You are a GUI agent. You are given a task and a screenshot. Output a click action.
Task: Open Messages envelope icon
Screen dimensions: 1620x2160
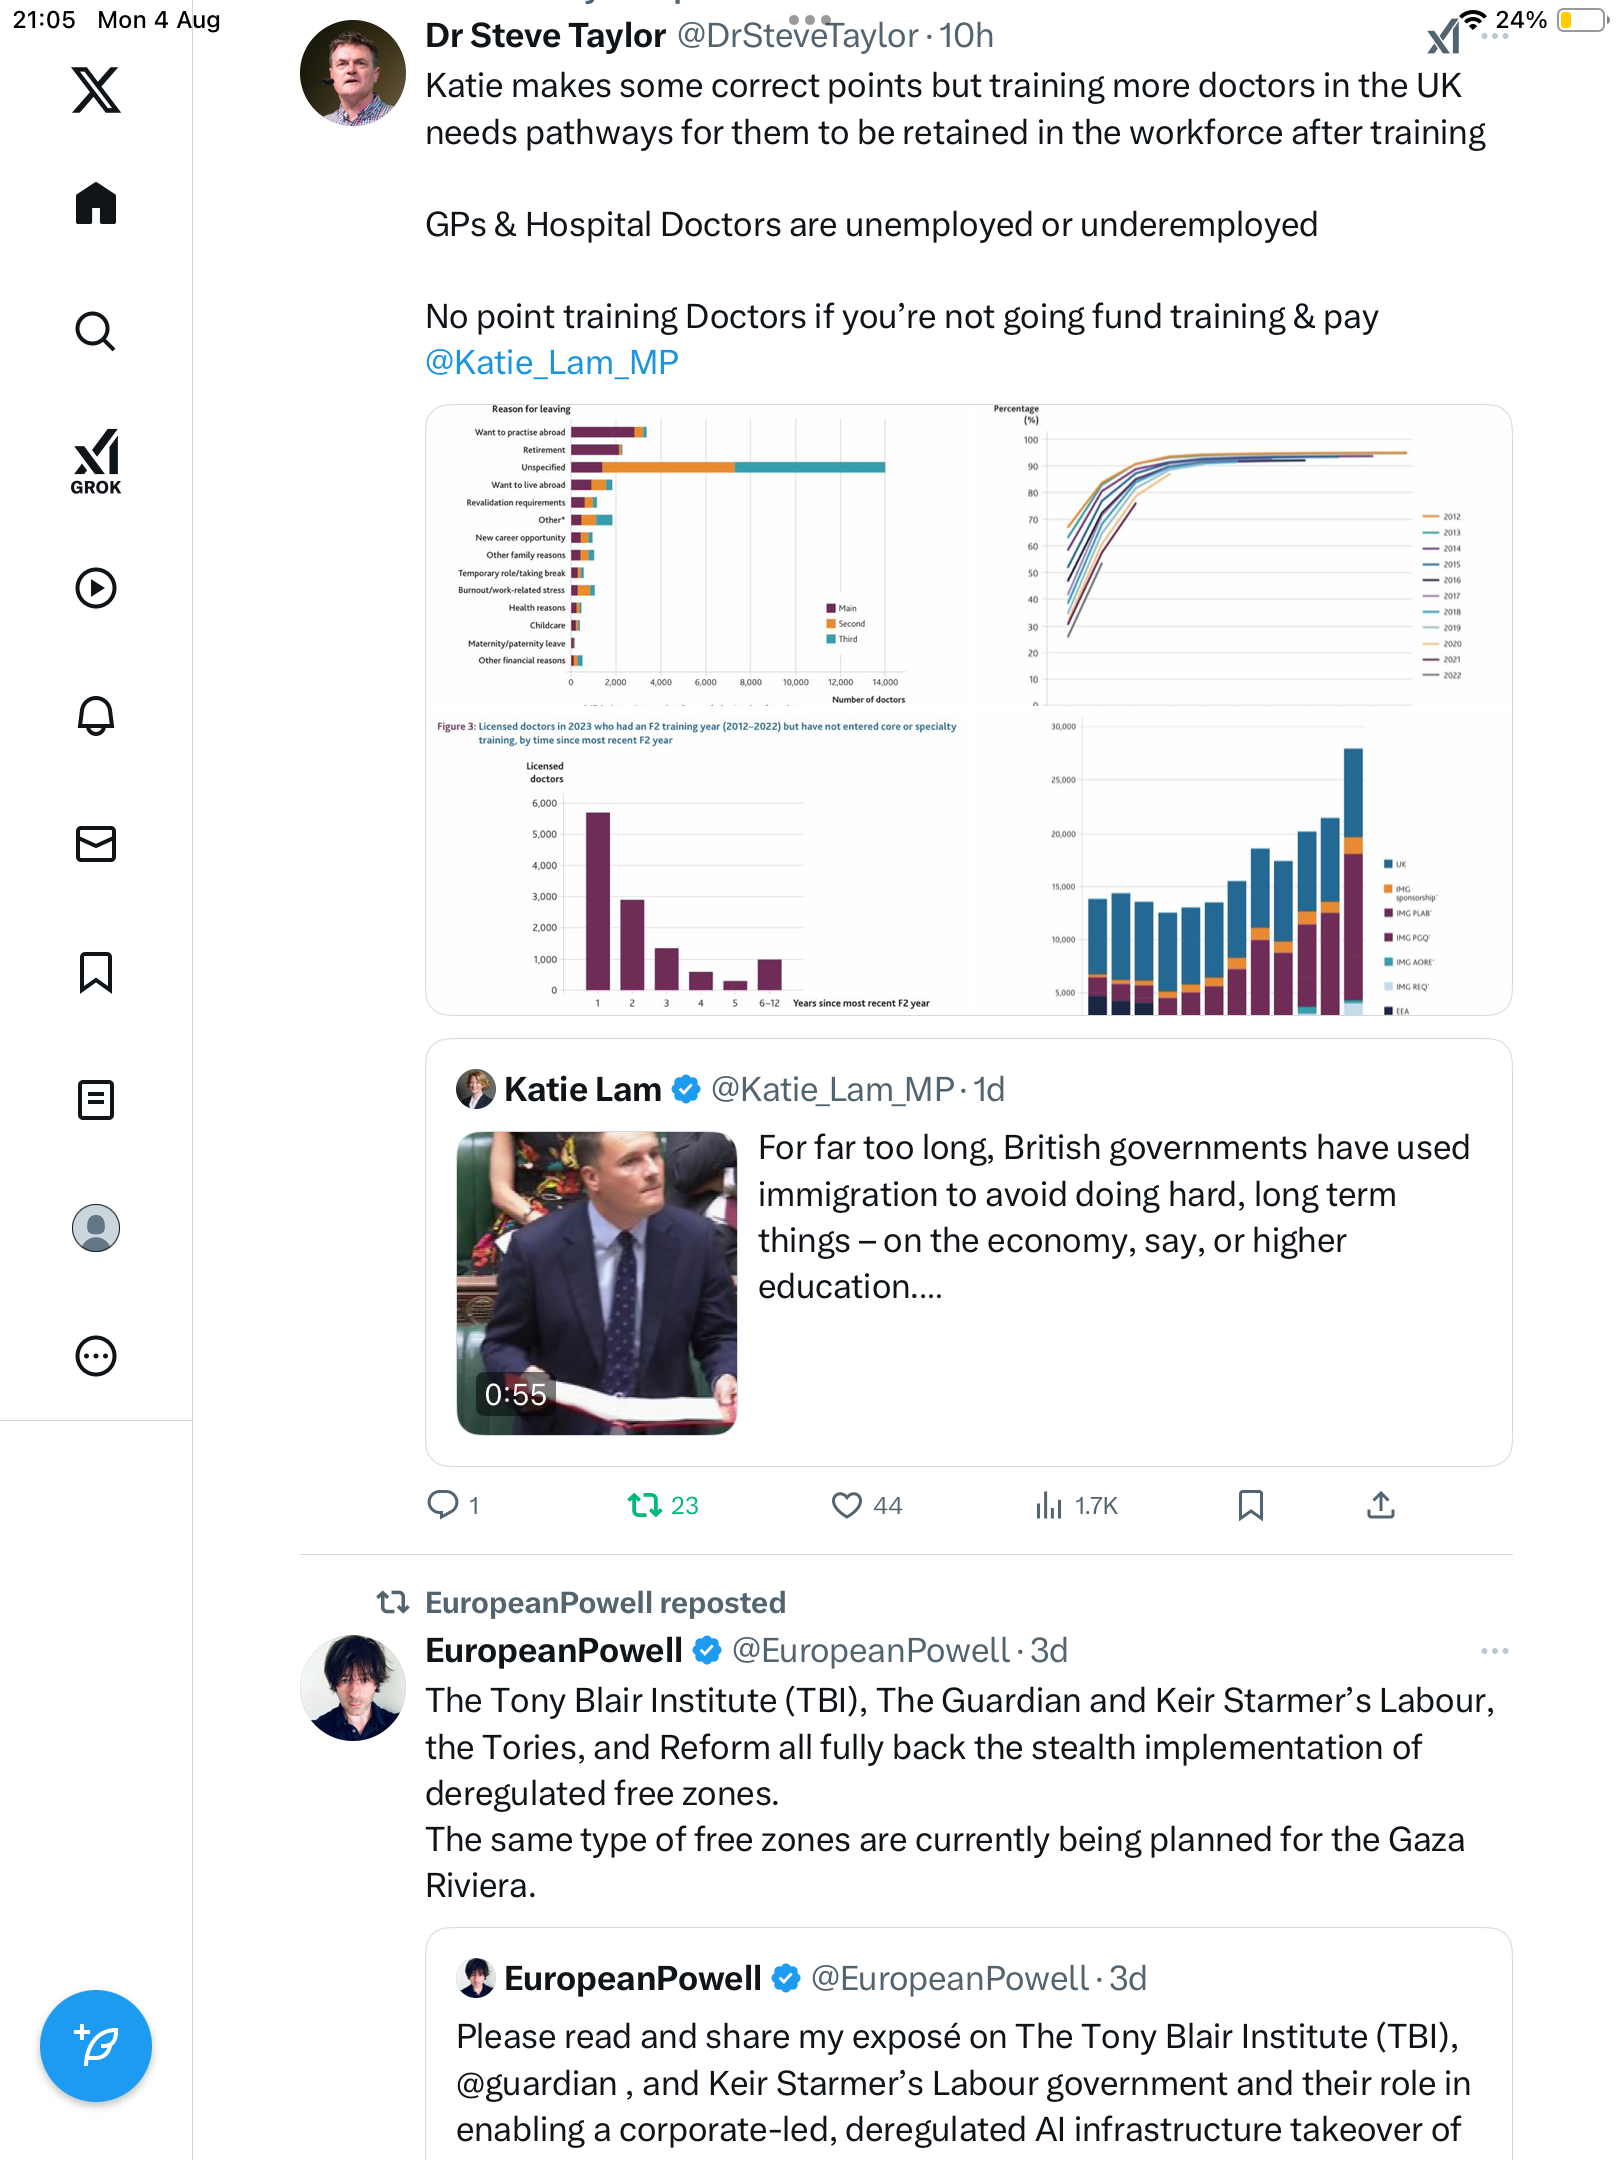pos(96,844)
